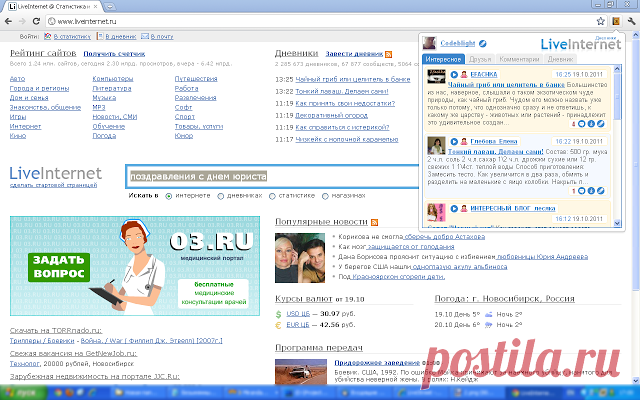
Task: Switch to the Интересное tab in popup
Action: point(443,59)
